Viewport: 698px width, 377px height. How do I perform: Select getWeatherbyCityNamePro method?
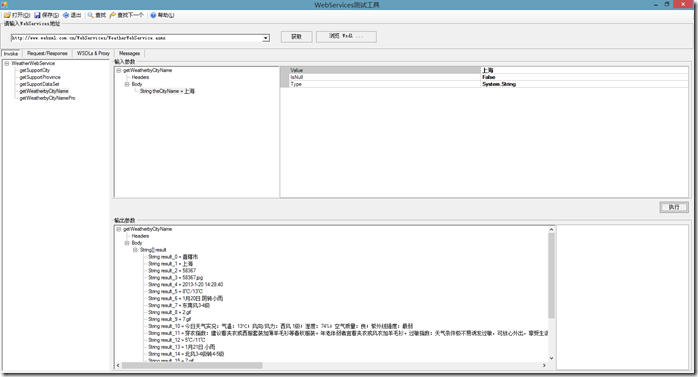[x=47, y=98]
